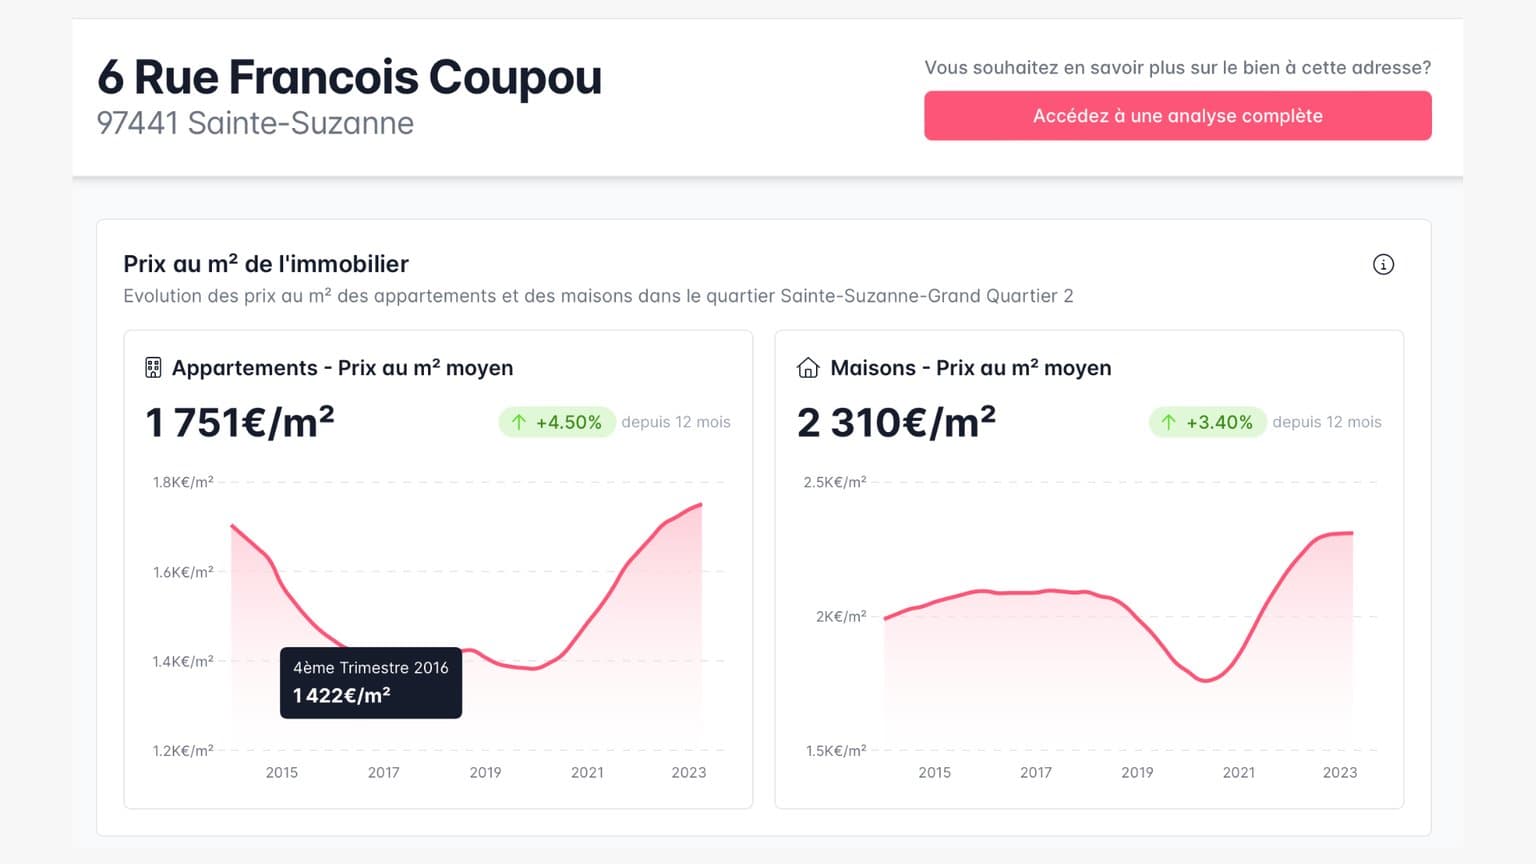The width and height of the screenshot is (1536, 864).
Task: Click the green up arrow in +4.50% badge
Action: point(519,422)
